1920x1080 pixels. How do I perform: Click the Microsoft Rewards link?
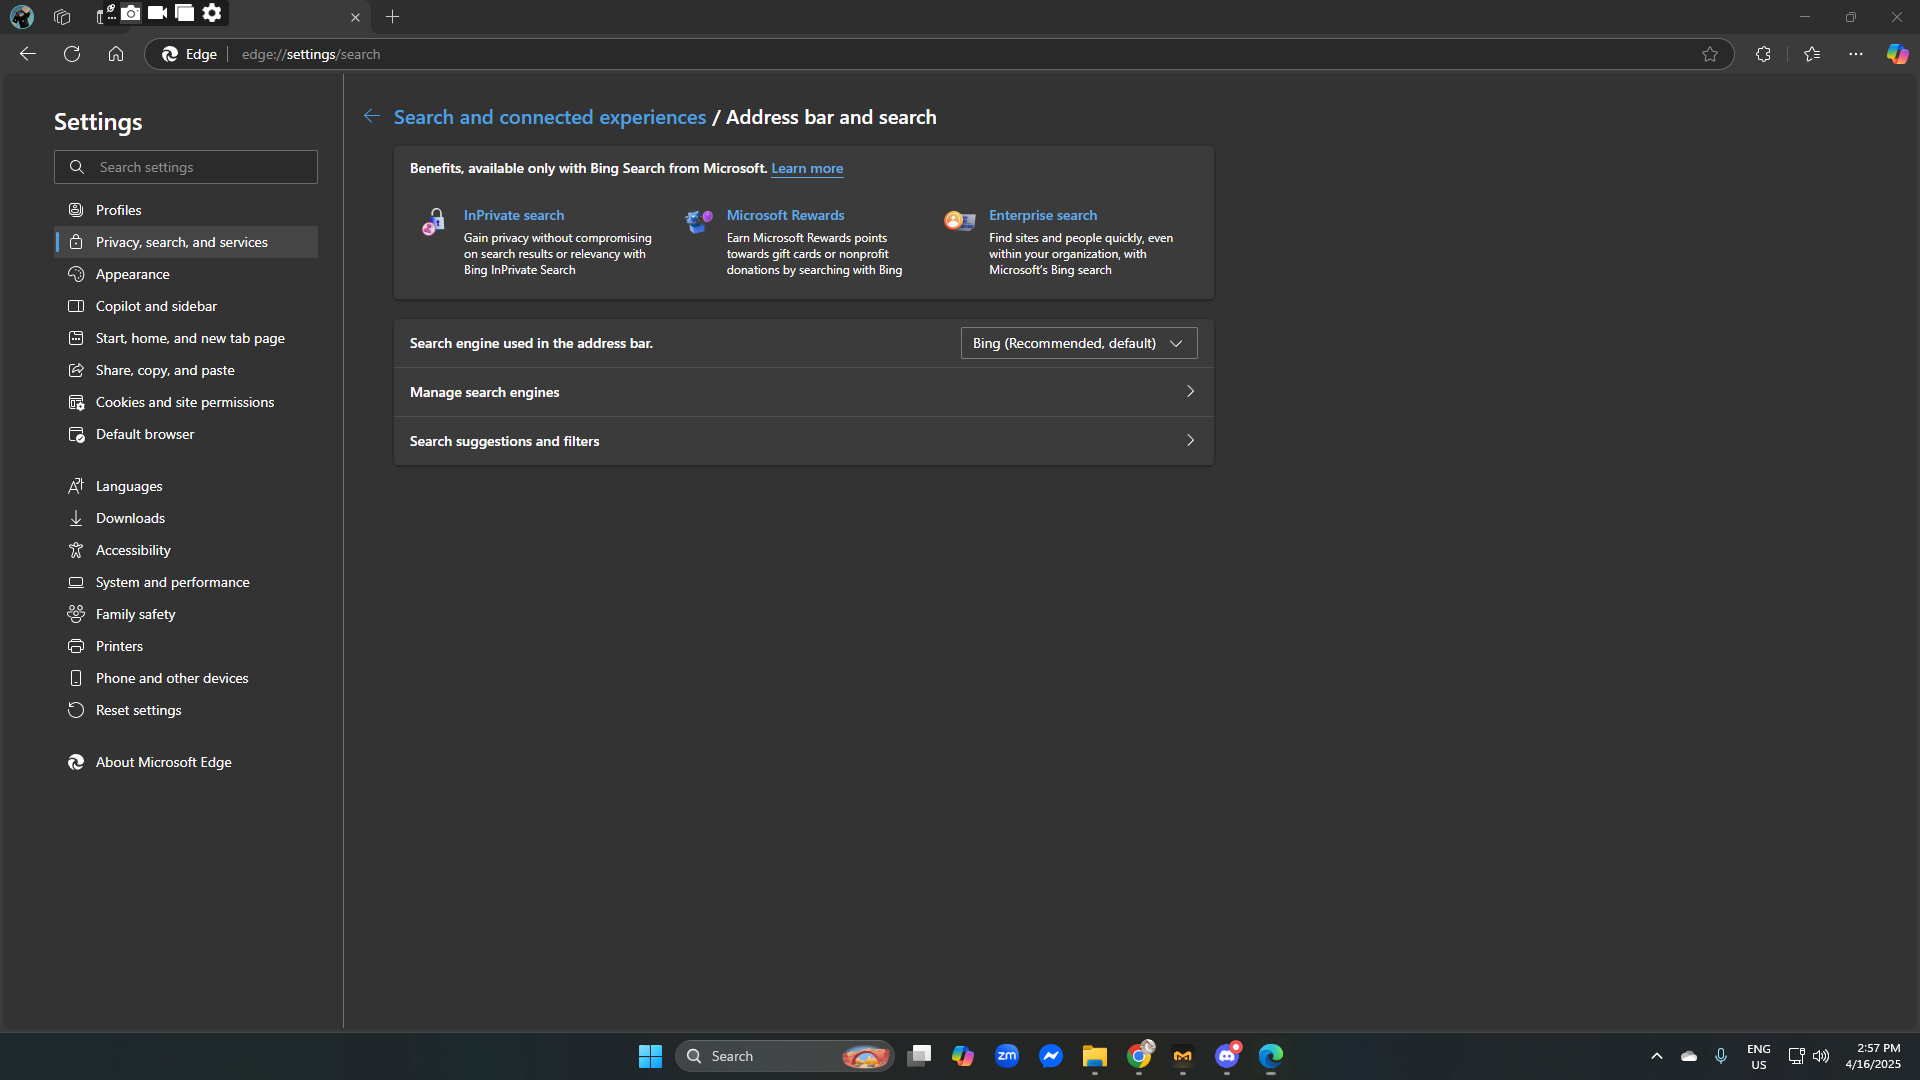click(785, 215)
